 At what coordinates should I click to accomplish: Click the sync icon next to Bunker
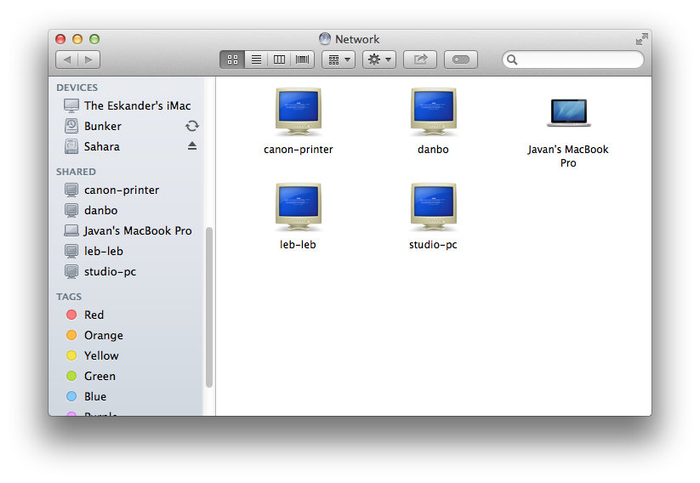tap(192, 126)
